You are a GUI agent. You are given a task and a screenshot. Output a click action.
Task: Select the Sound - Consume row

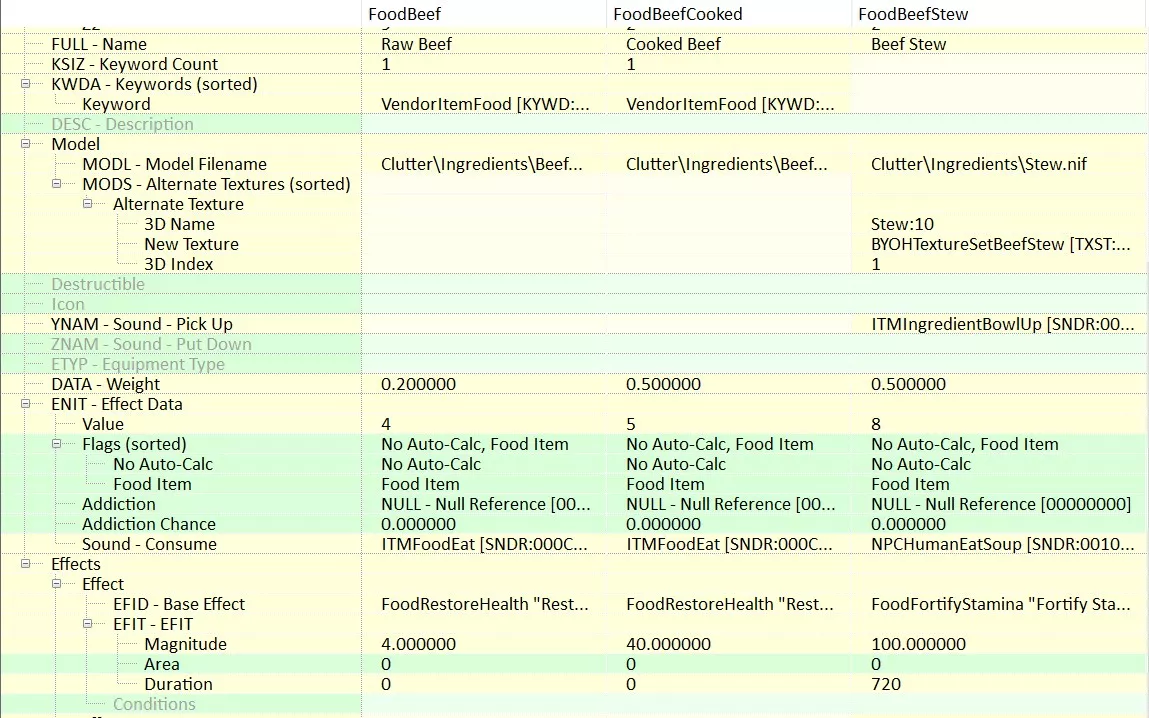pyautogui.click(x=149, y=544)
